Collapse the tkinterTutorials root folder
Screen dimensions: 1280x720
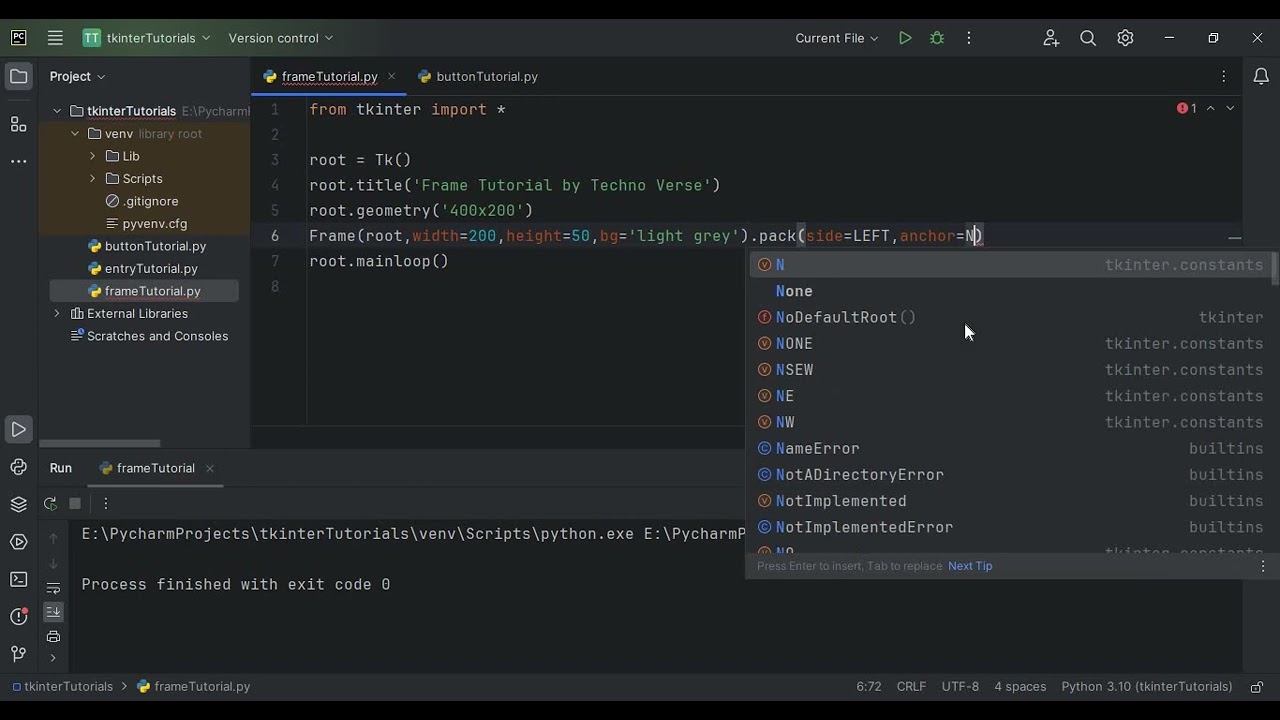[57, 111]
